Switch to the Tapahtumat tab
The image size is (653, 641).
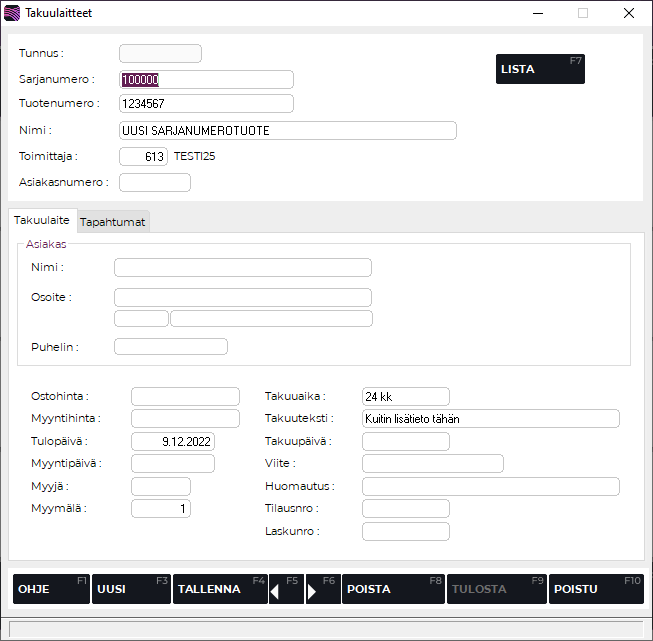(x=114, y=222)
